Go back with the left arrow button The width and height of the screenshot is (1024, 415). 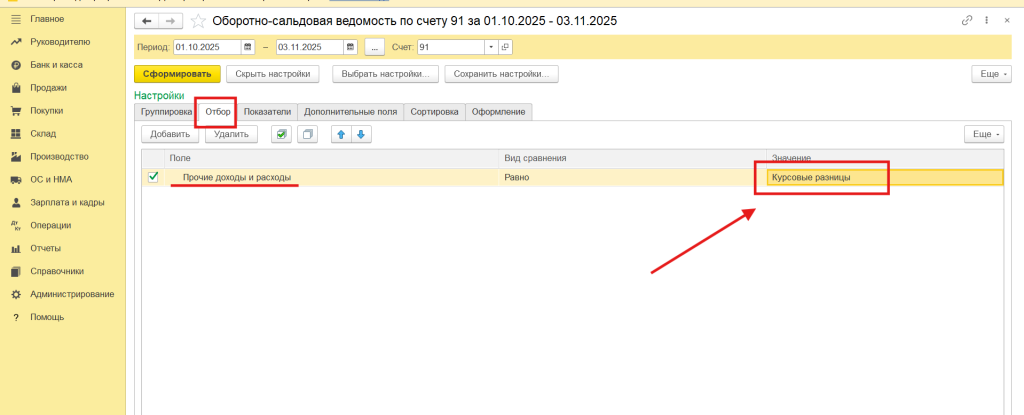146,22
